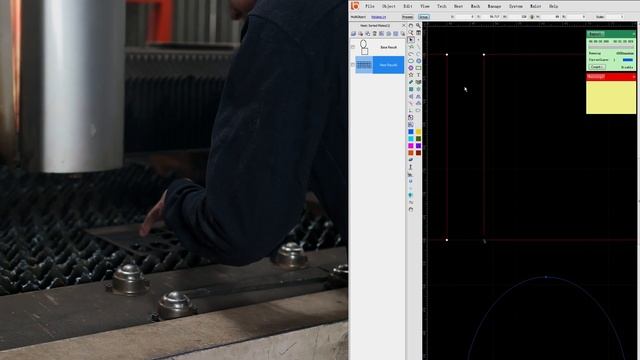Pick the magenta layer color swatch
Image resolution: width=640 pixels, height=360 pixels.
411,146
